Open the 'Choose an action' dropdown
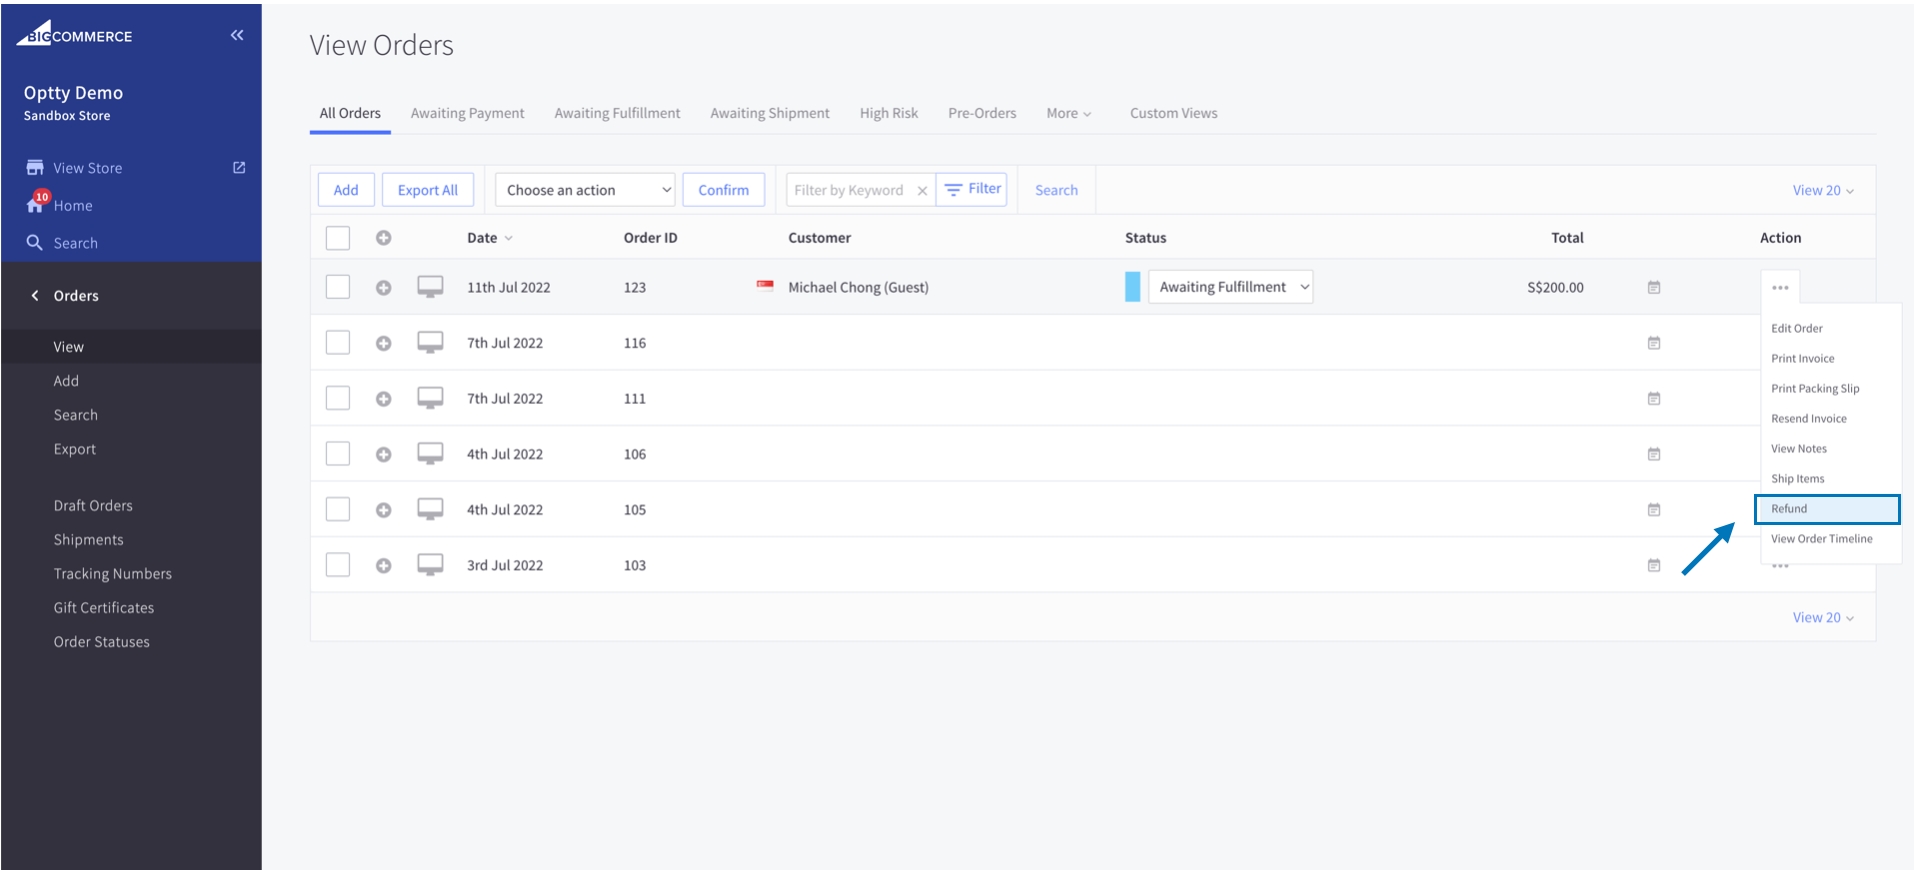 [586, 190]
